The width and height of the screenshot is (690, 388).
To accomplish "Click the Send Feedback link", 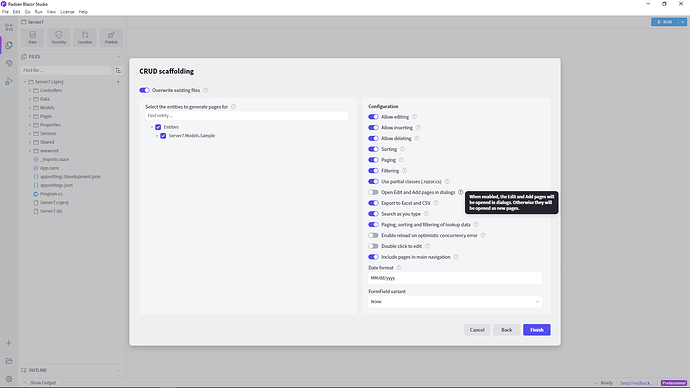I will point(636,383).
